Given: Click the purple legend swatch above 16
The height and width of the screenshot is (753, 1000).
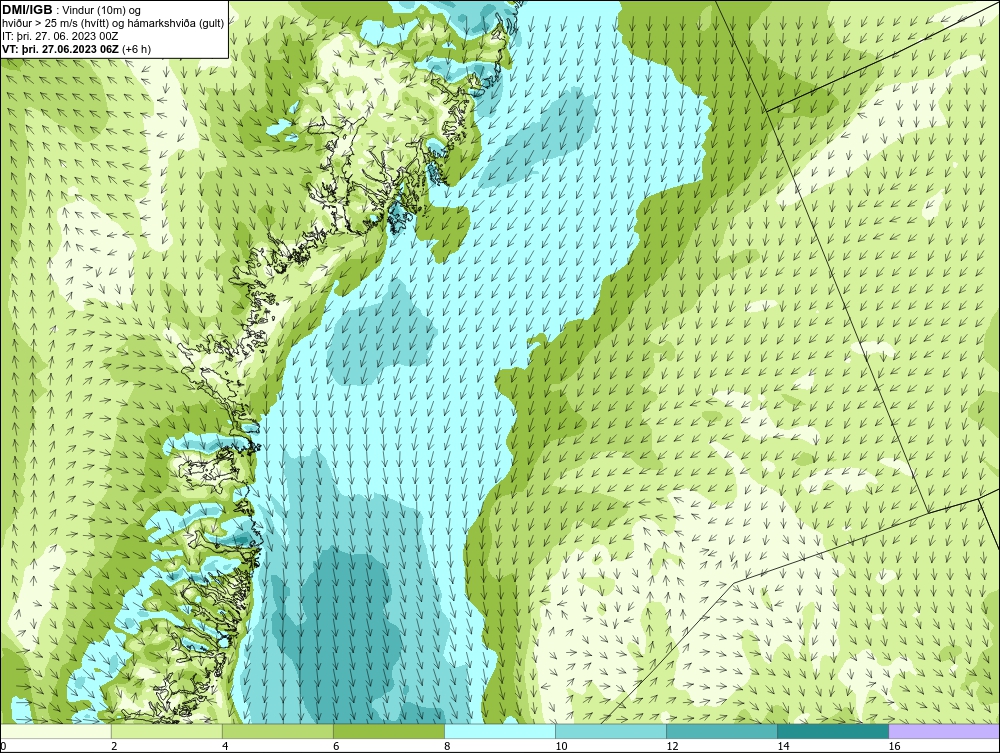Looking at the screenshot, I should tap(944, 731).
